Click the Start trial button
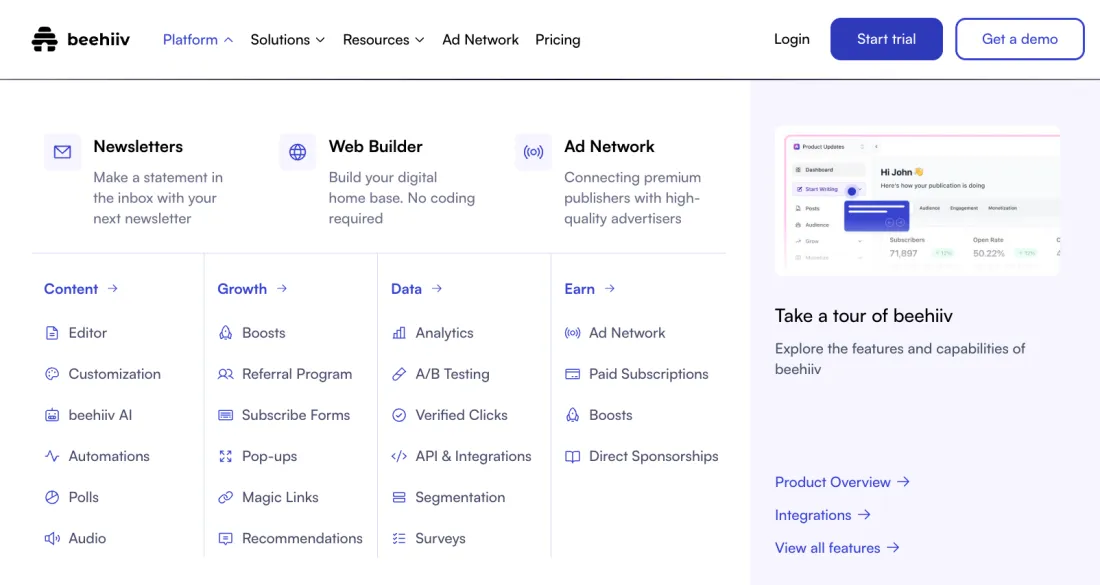The image size is (1100, 585). (886, 39)
